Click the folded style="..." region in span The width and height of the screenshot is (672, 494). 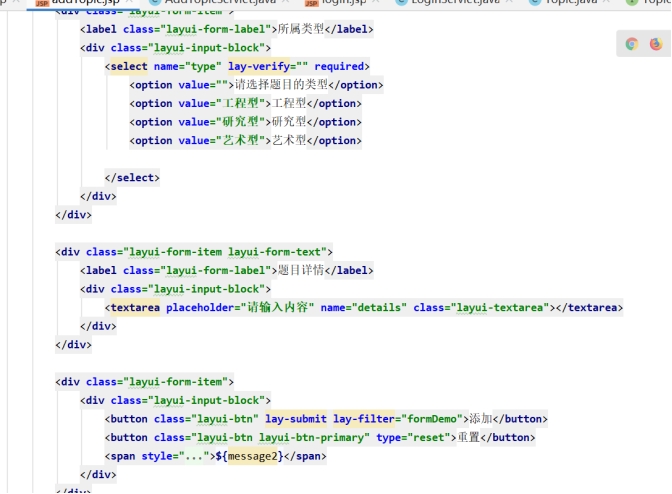(x=194, y=456)
